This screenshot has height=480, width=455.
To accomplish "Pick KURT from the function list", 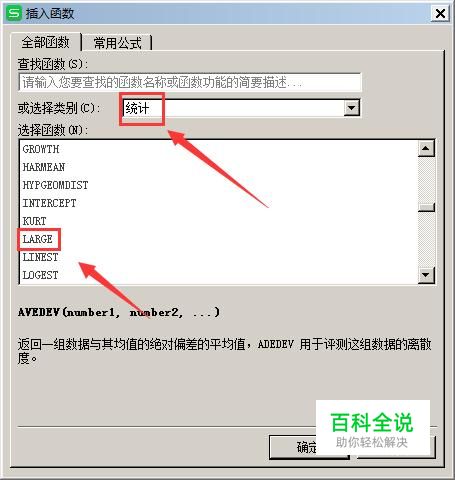I will [34, 221].
